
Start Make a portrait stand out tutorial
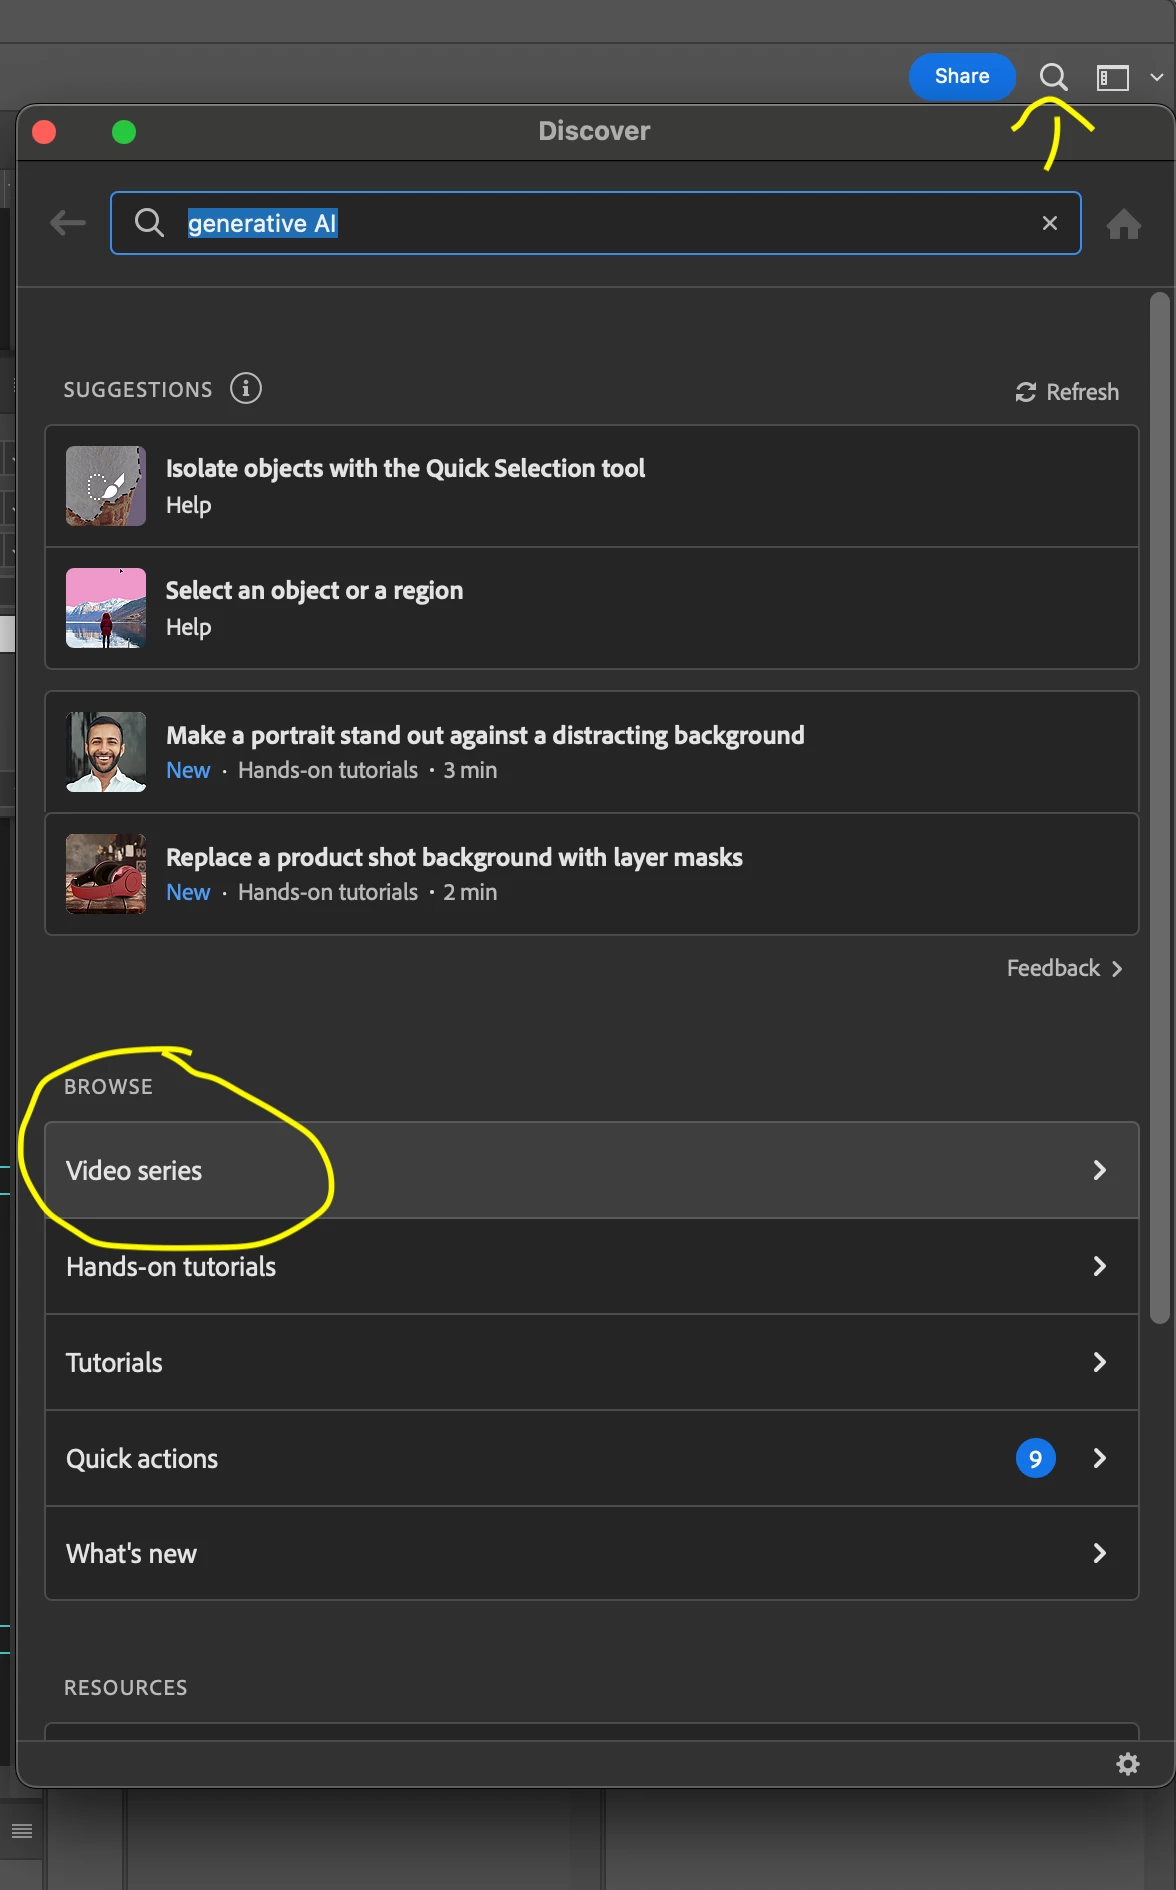tap(592, 752)
